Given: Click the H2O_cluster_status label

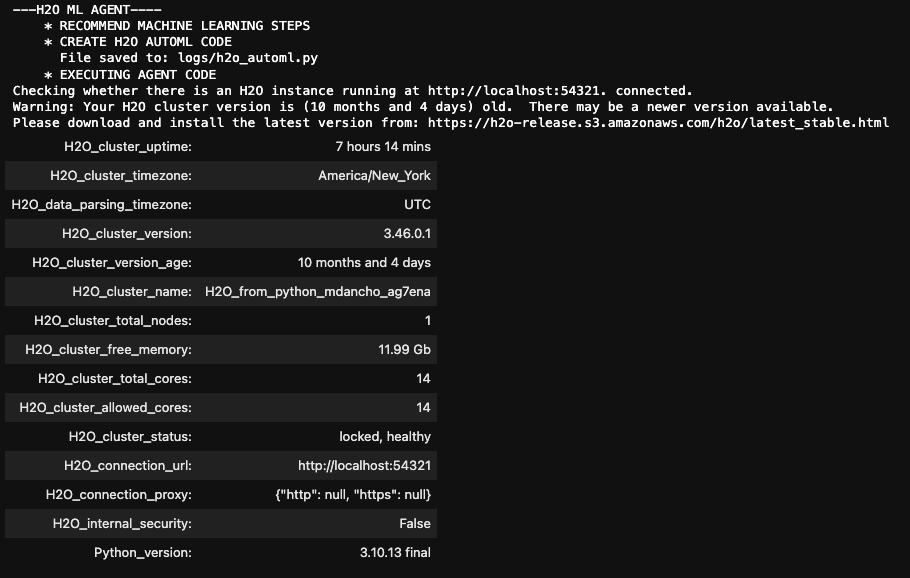Looking at the screenshot, I should (x=130, y=437).
